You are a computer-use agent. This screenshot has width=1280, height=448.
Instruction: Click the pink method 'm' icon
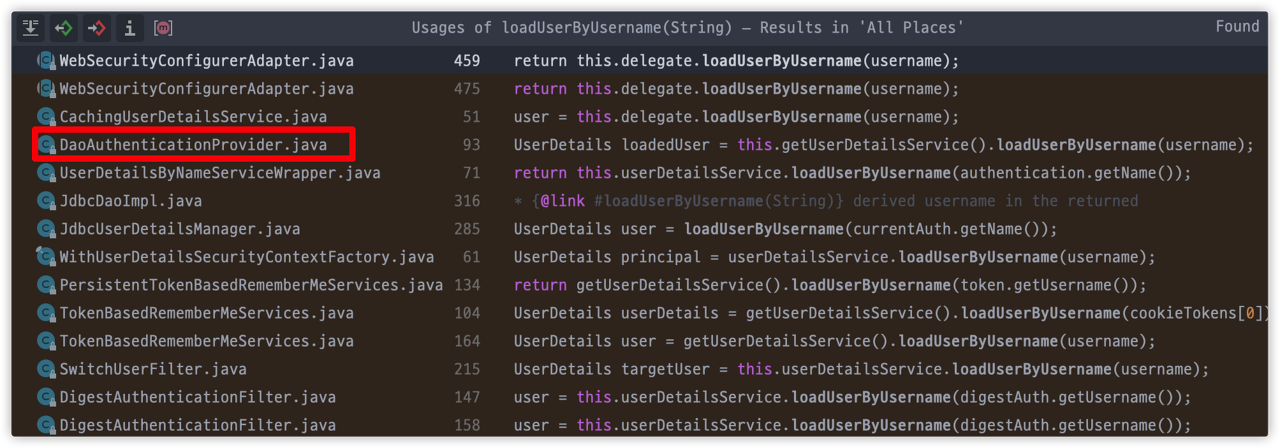pyautogui.click(x=162, y=28)
